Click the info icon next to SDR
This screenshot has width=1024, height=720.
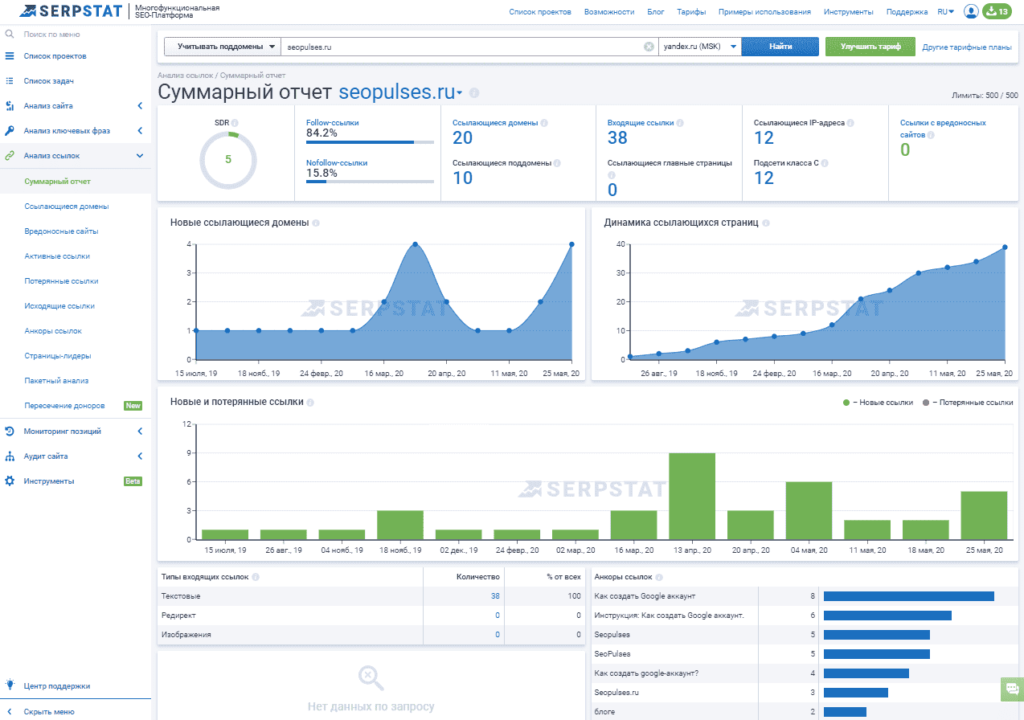(235, 123)
